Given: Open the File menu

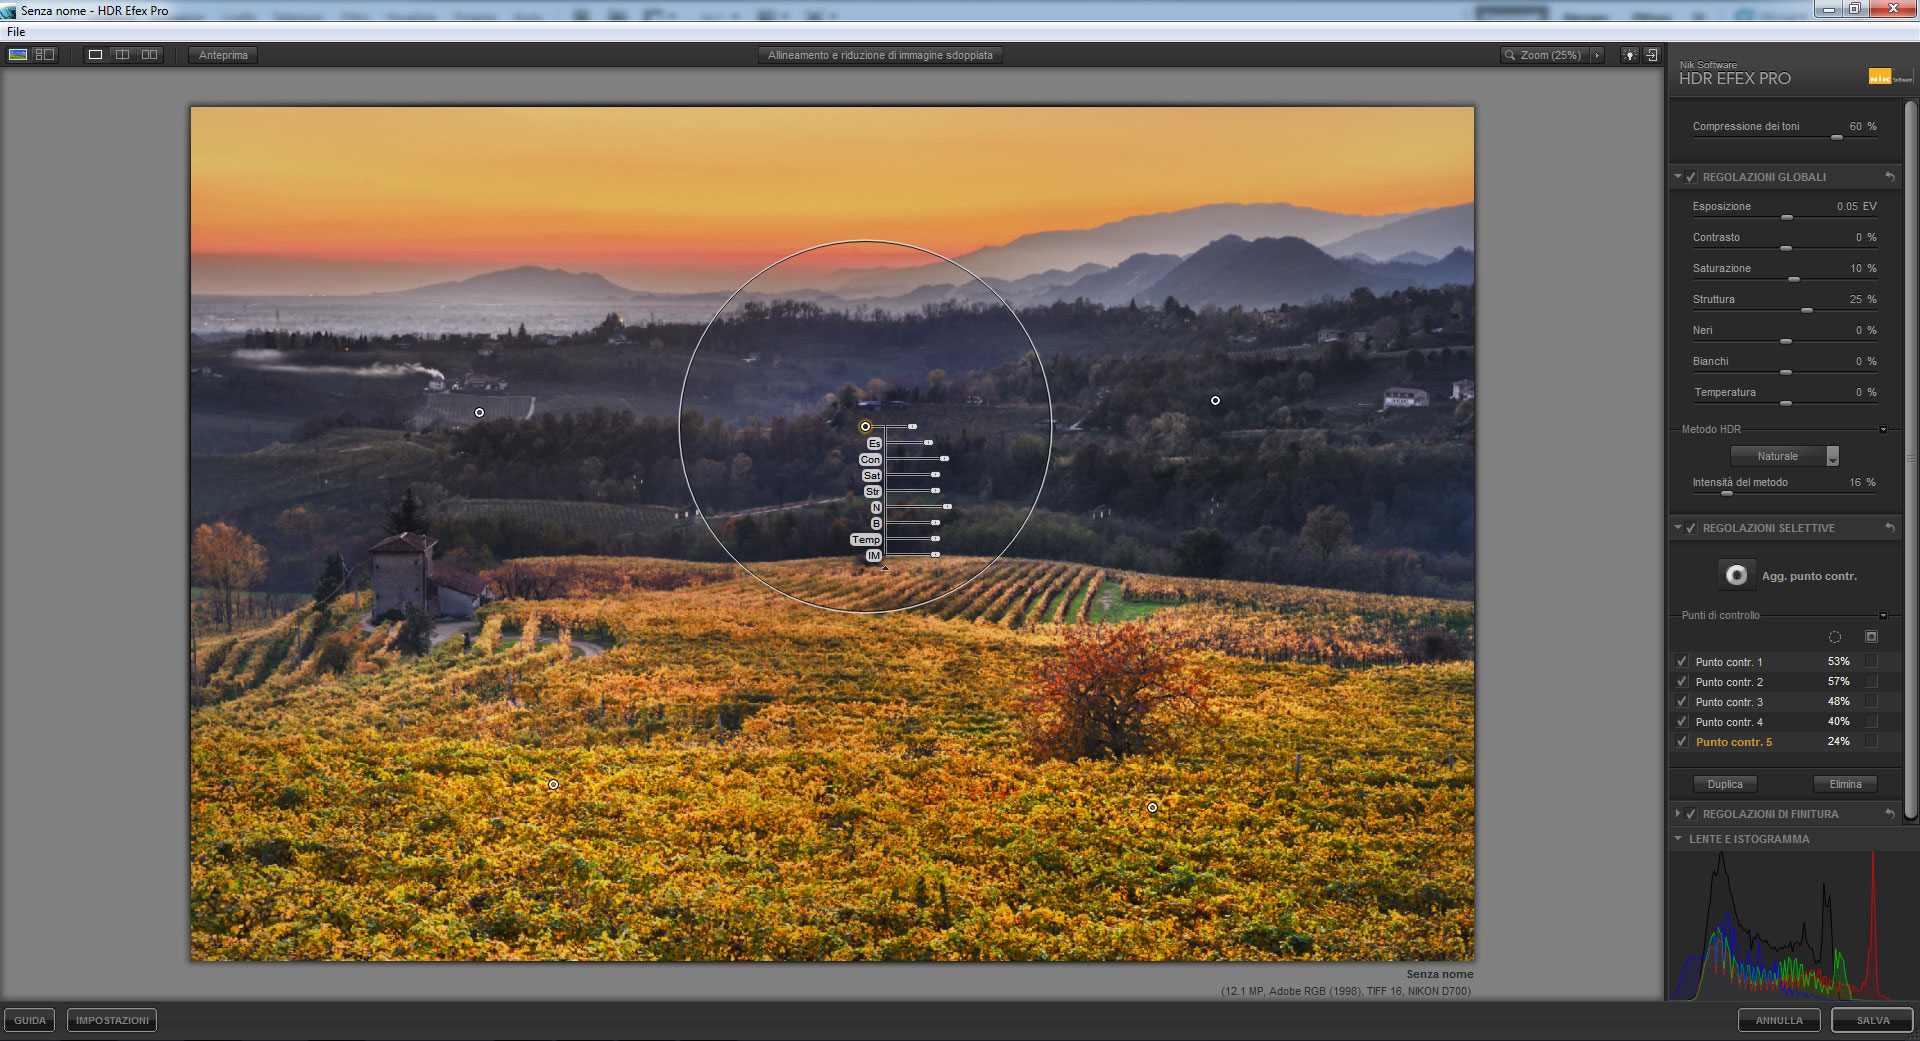Looking at the screenshot, I should click(x=16, y=32).
